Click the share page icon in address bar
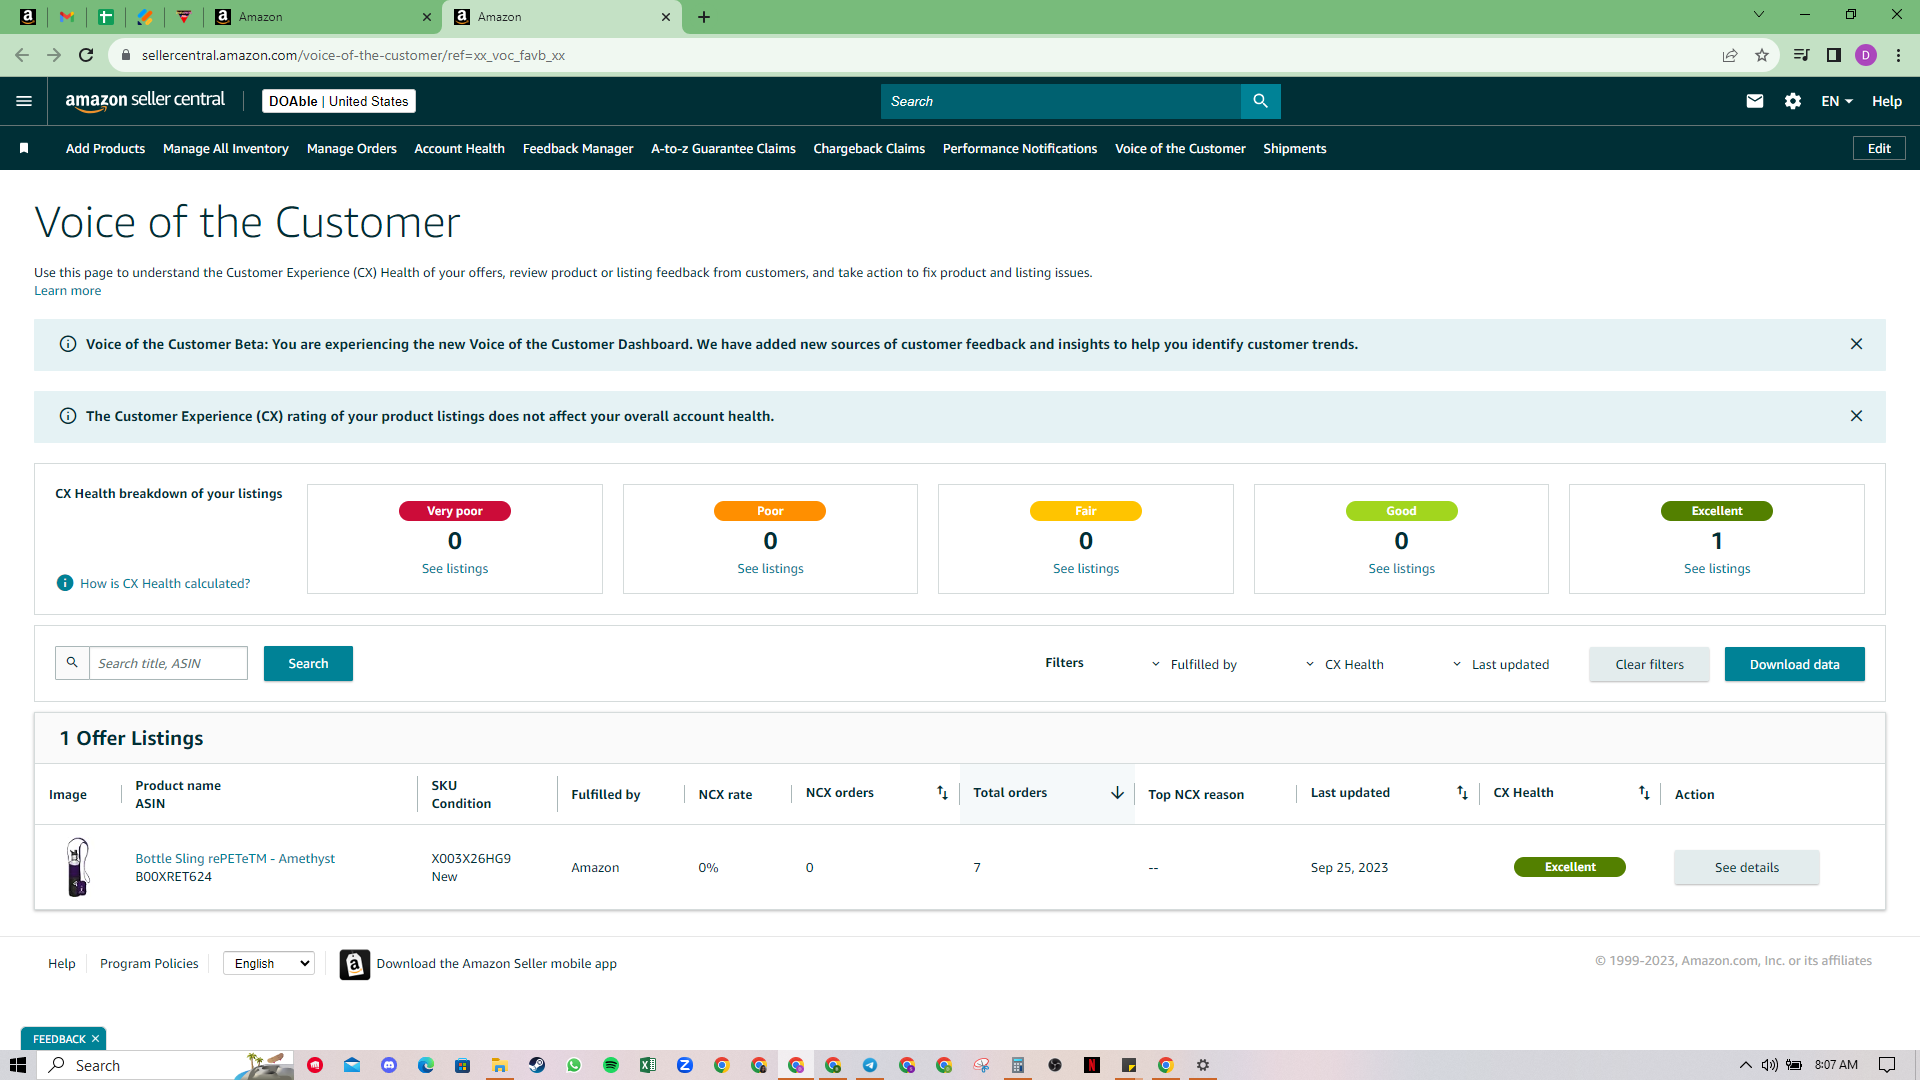 click(x=1730, y=55)
